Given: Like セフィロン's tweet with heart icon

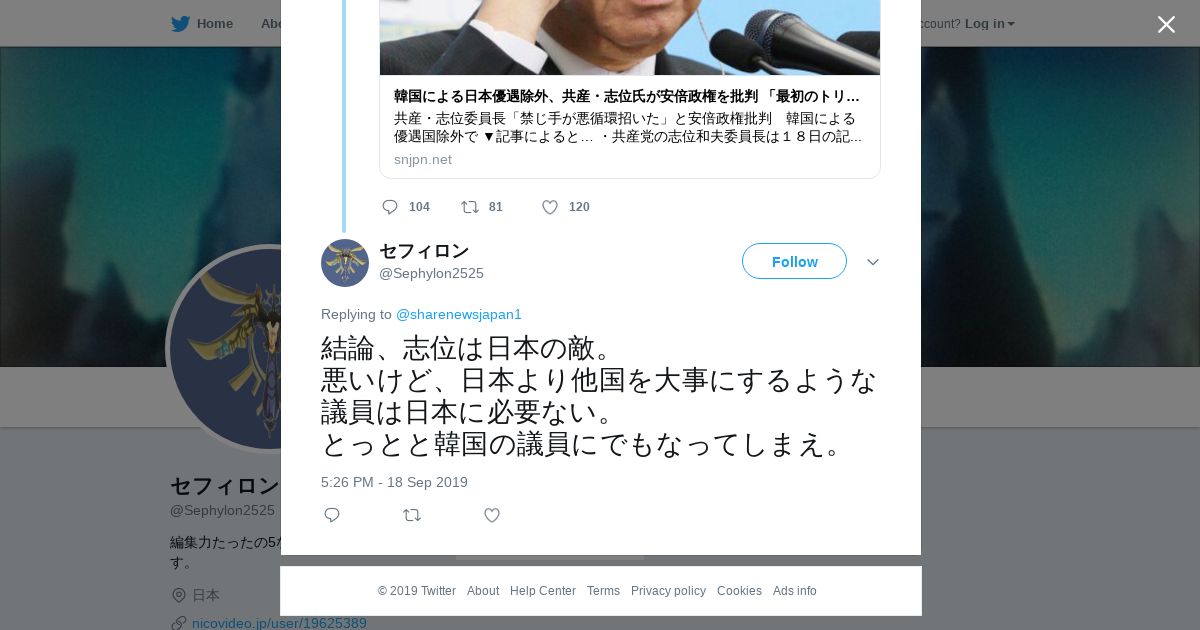Looking at the screenshot, I should pyautogui.click(x=492, y=515).
